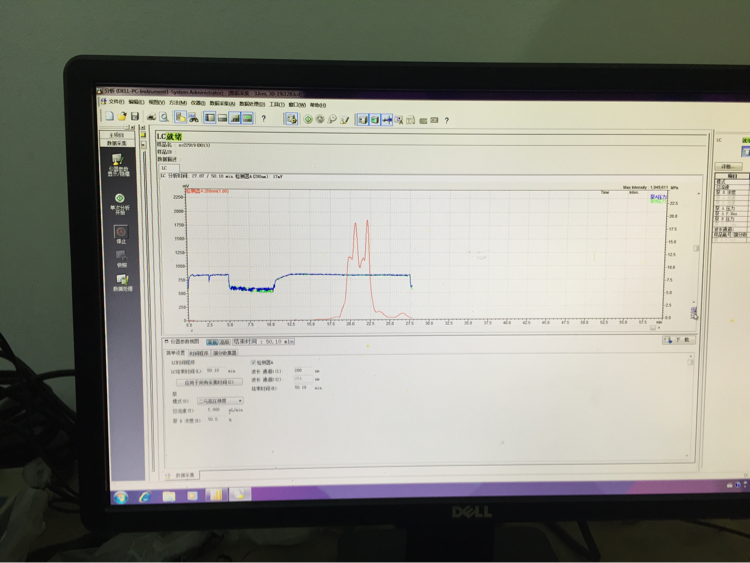This screenshot has width=750, height=563.
Task: Open 数据处理 data processing from sidebar
Action: 122,283
